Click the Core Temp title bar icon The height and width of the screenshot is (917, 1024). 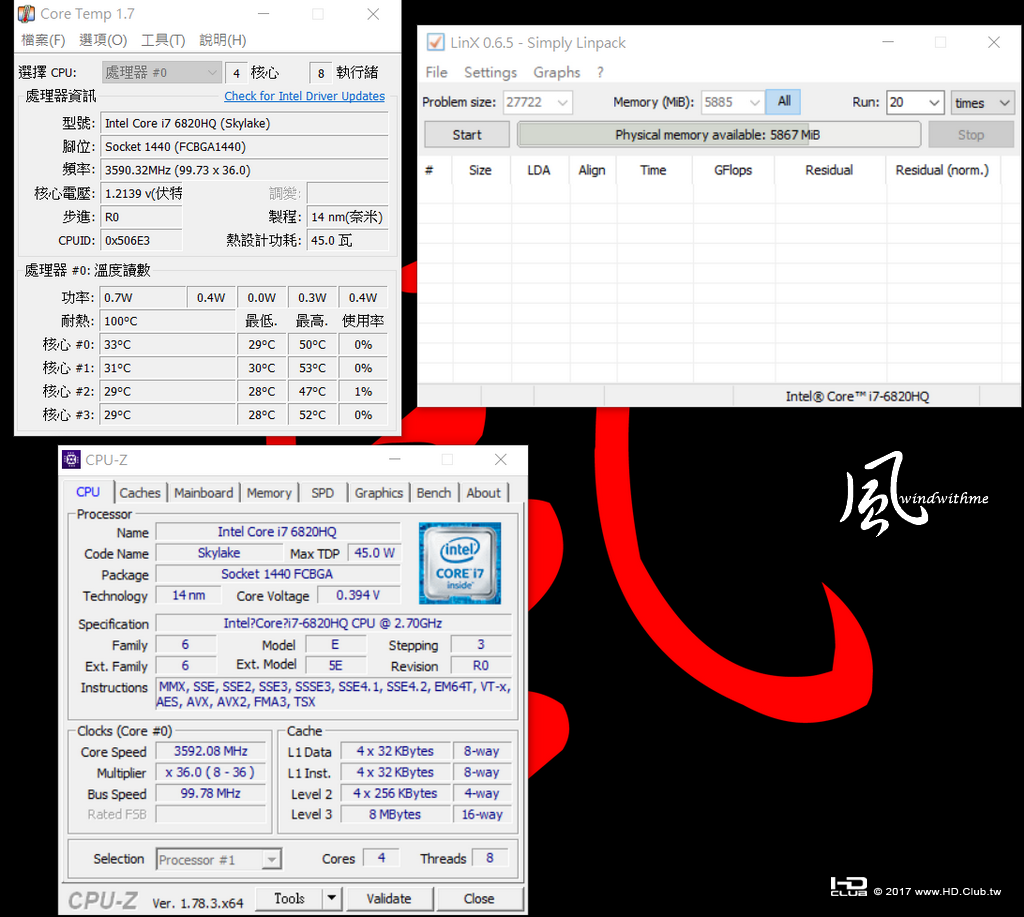click(26, 14)
